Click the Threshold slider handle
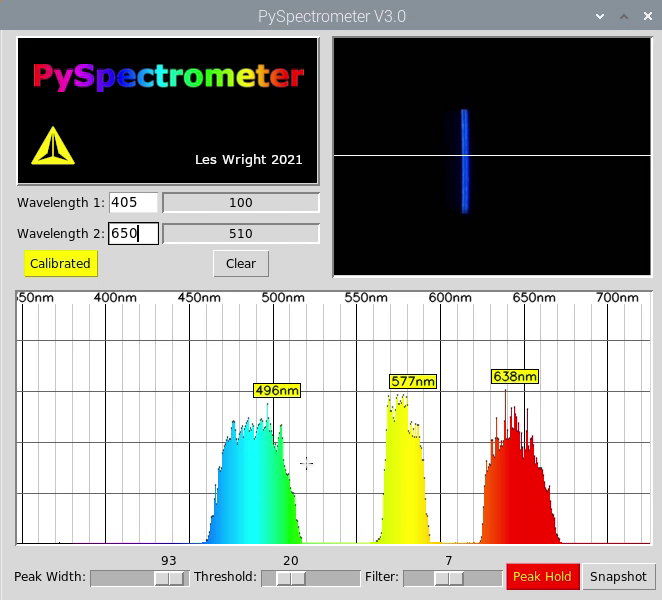 pyautogui.click(x=291, y=578)
